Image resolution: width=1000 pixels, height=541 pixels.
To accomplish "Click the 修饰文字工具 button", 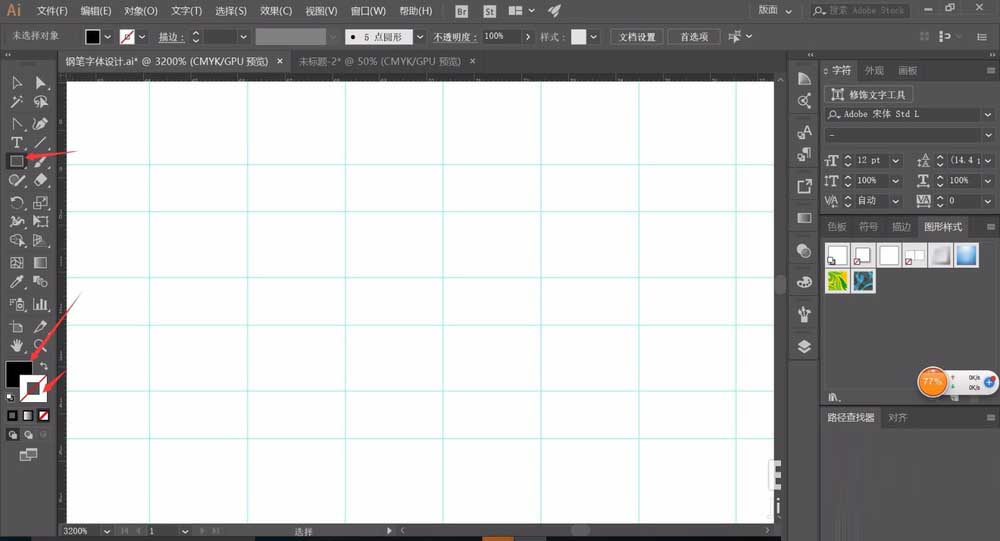I will point(869,94).
